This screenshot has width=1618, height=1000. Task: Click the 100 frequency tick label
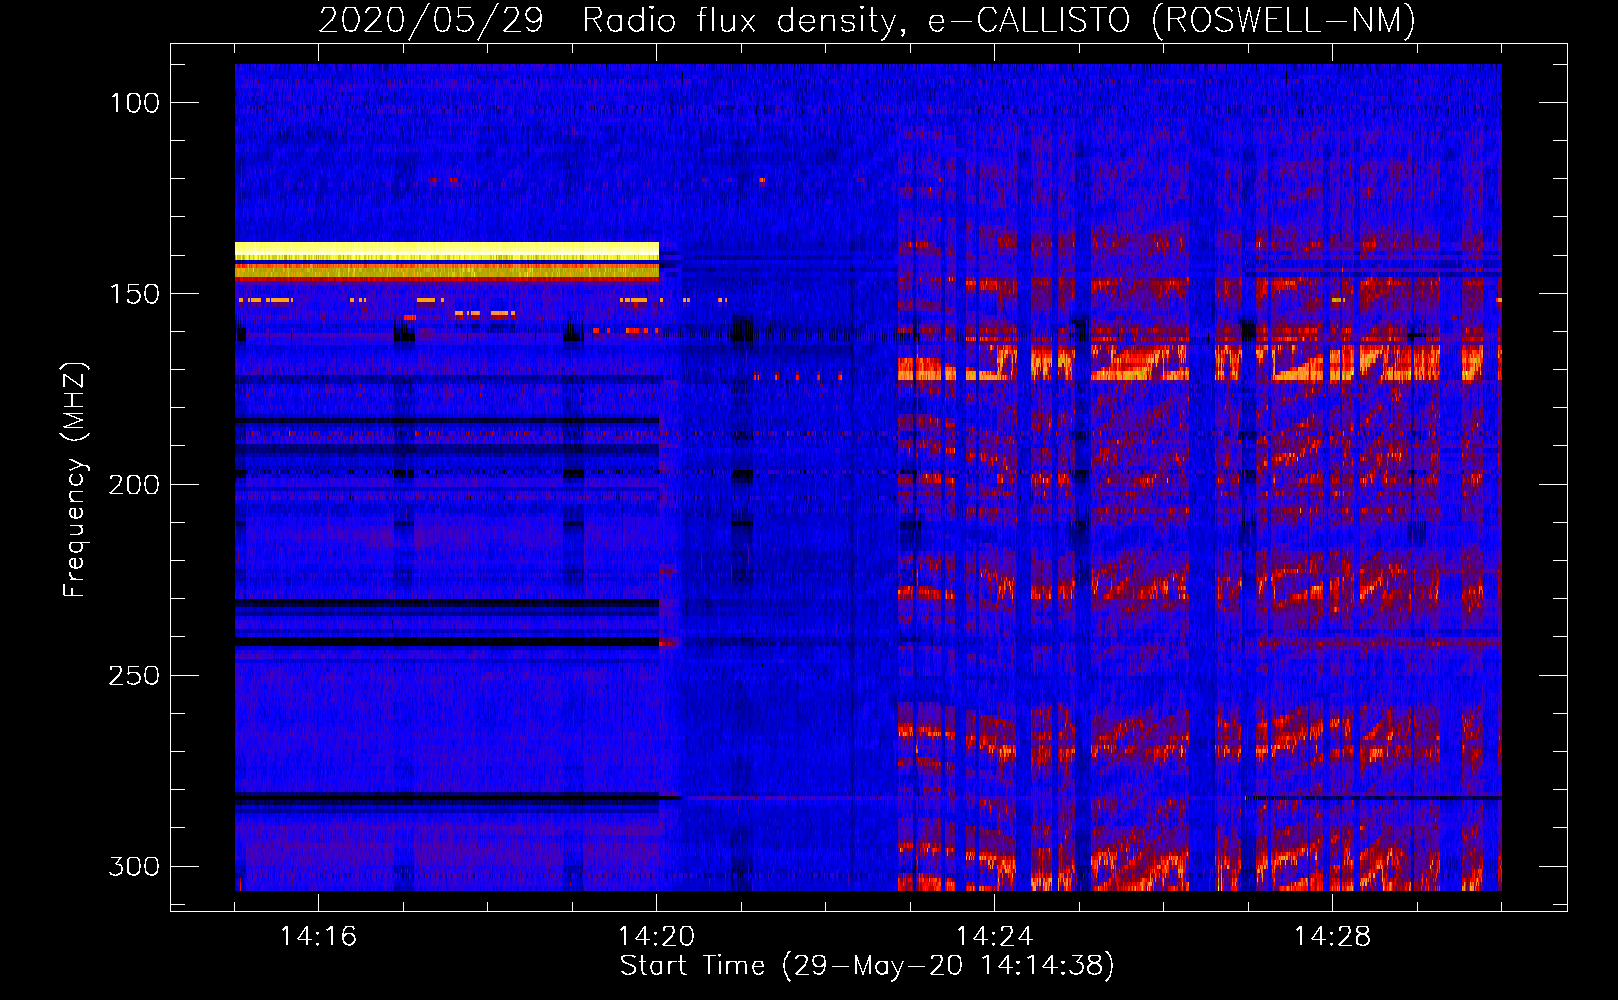pyautogui.click(x=135, y=103)
